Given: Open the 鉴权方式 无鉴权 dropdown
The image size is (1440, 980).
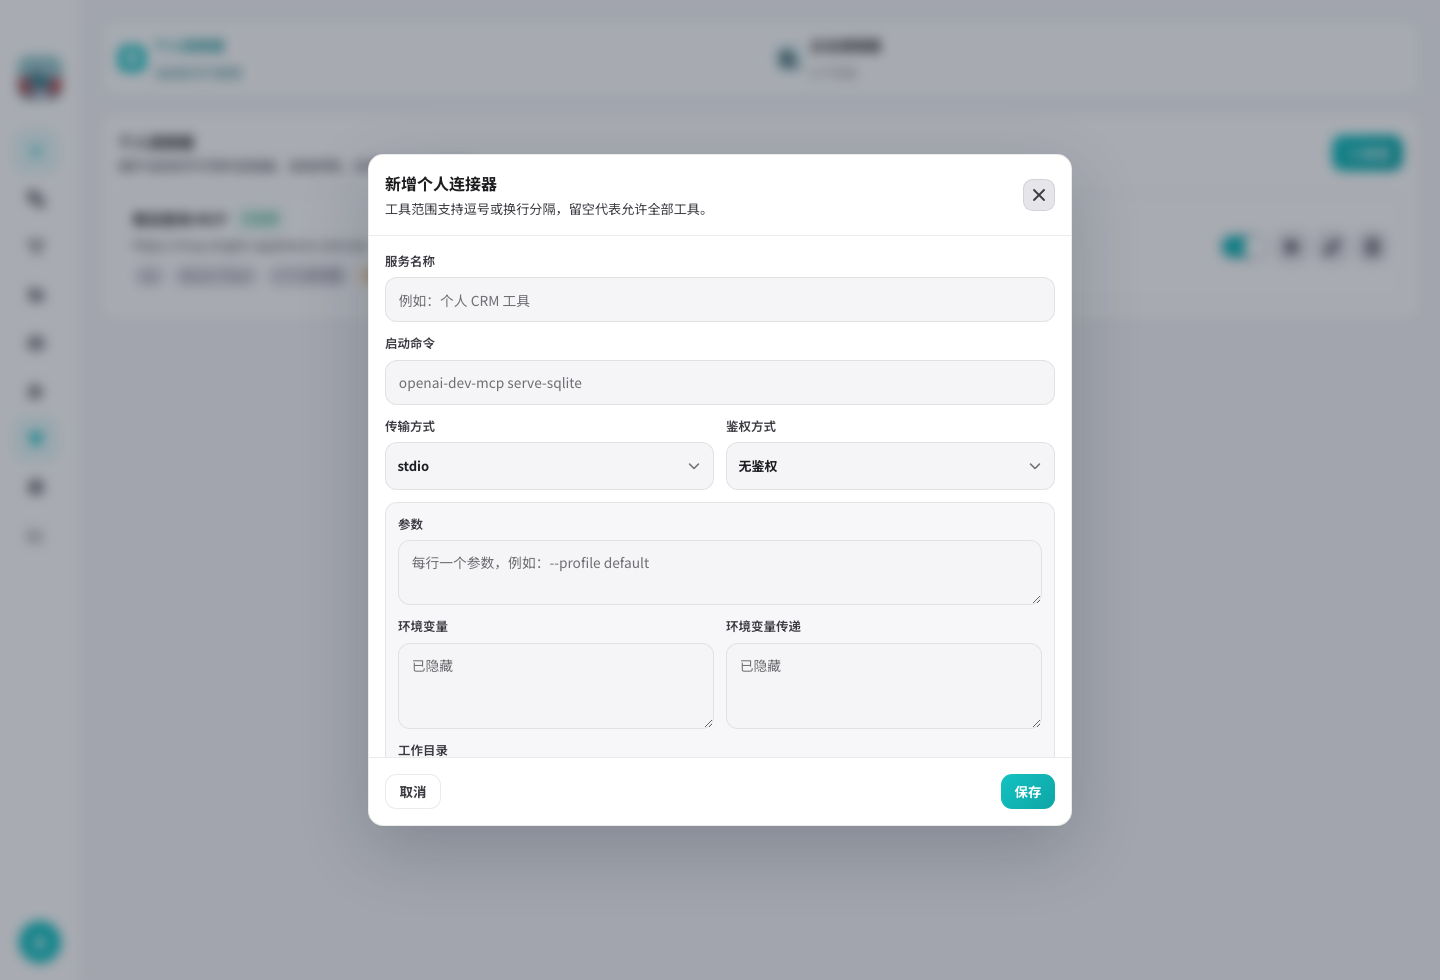Looking at the screenshot, I should [x=890, y=466].
